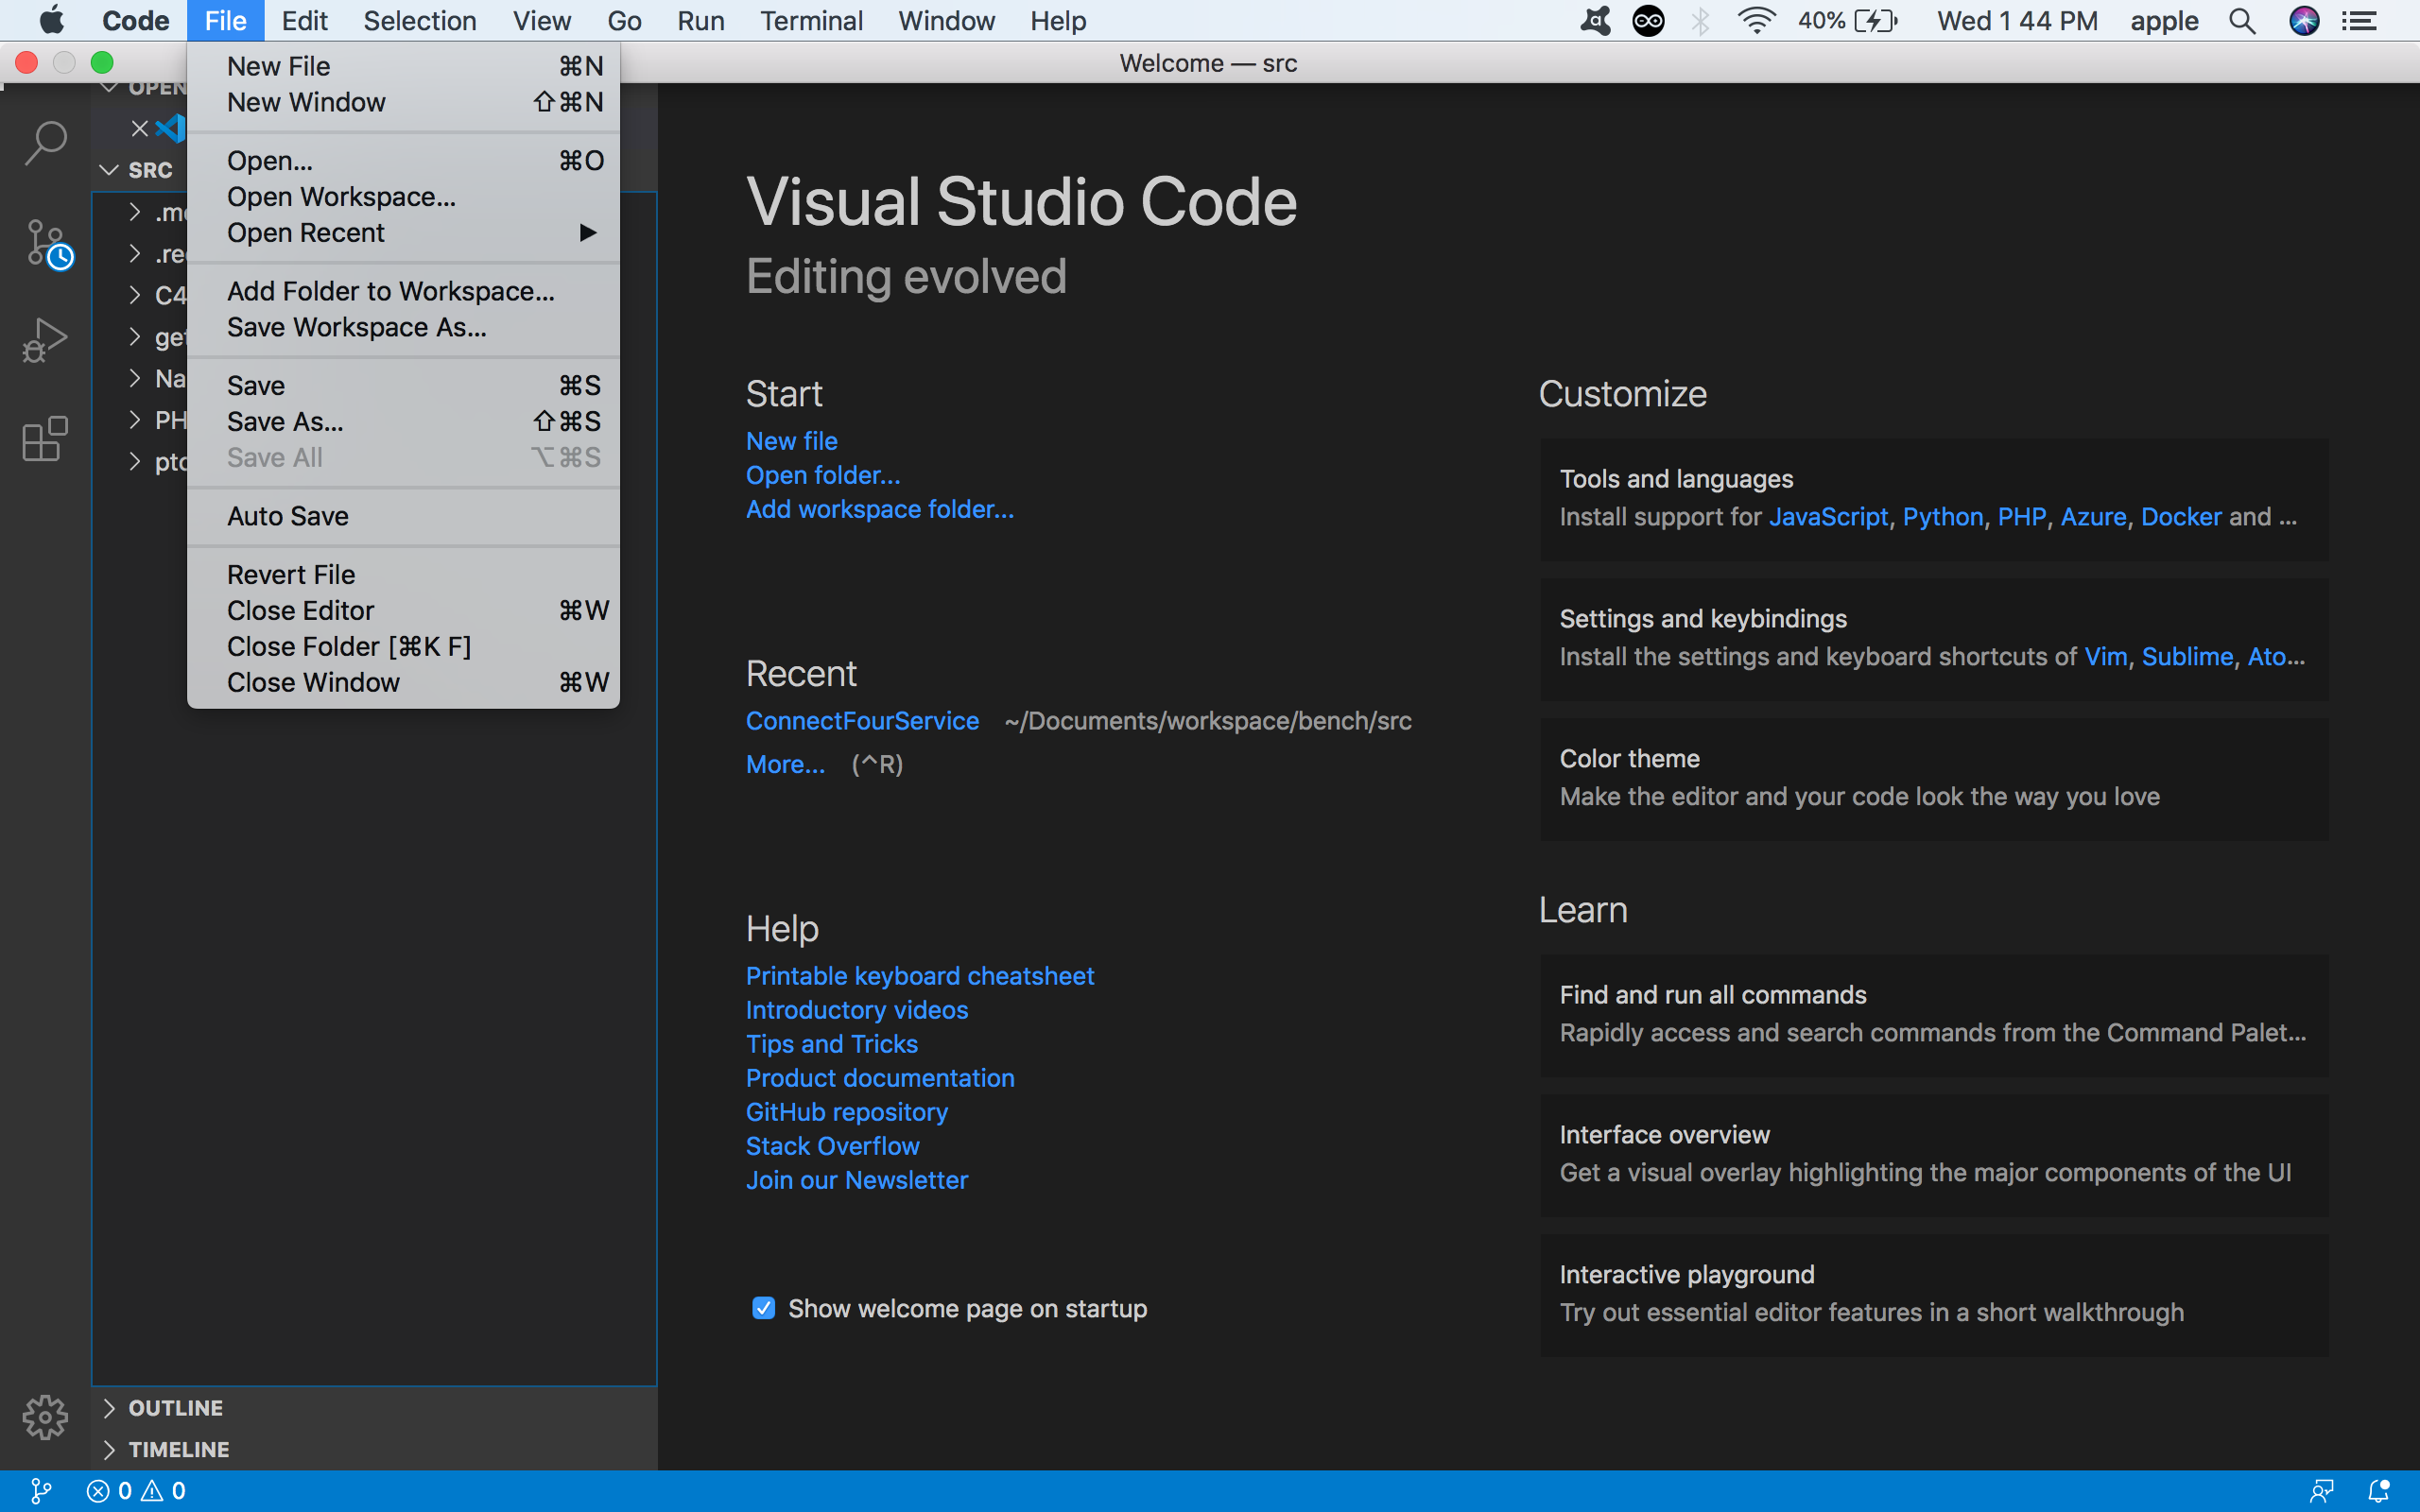Open the Search view in activity bar

pos(45,143)
